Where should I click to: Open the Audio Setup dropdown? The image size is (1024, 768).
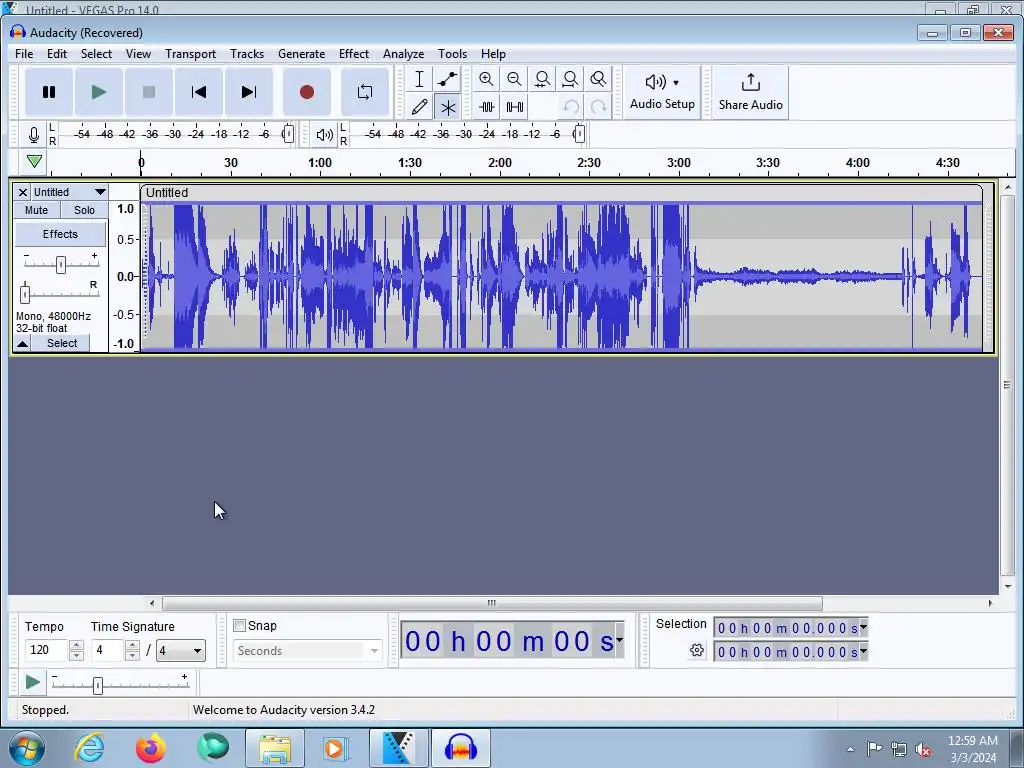point(662,92)
